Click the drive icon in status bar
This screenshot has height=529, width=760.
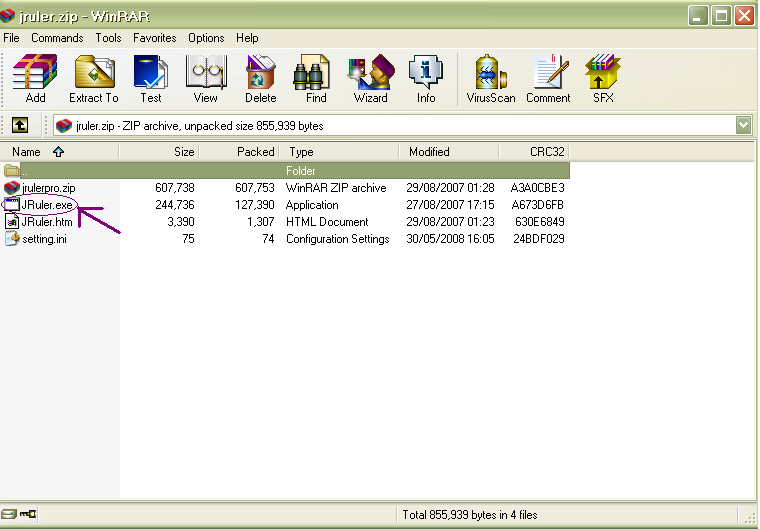9,513
